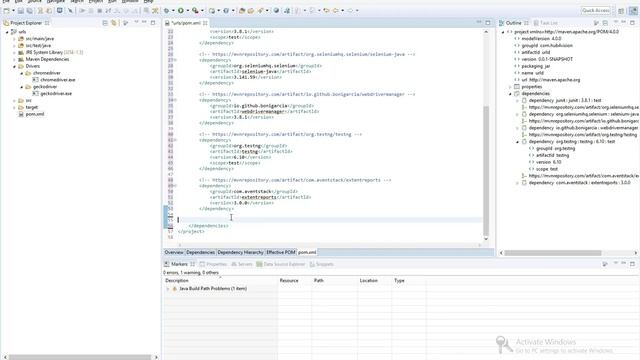
Task: Collapse the Drivers folder
Action: click(14, 66)
